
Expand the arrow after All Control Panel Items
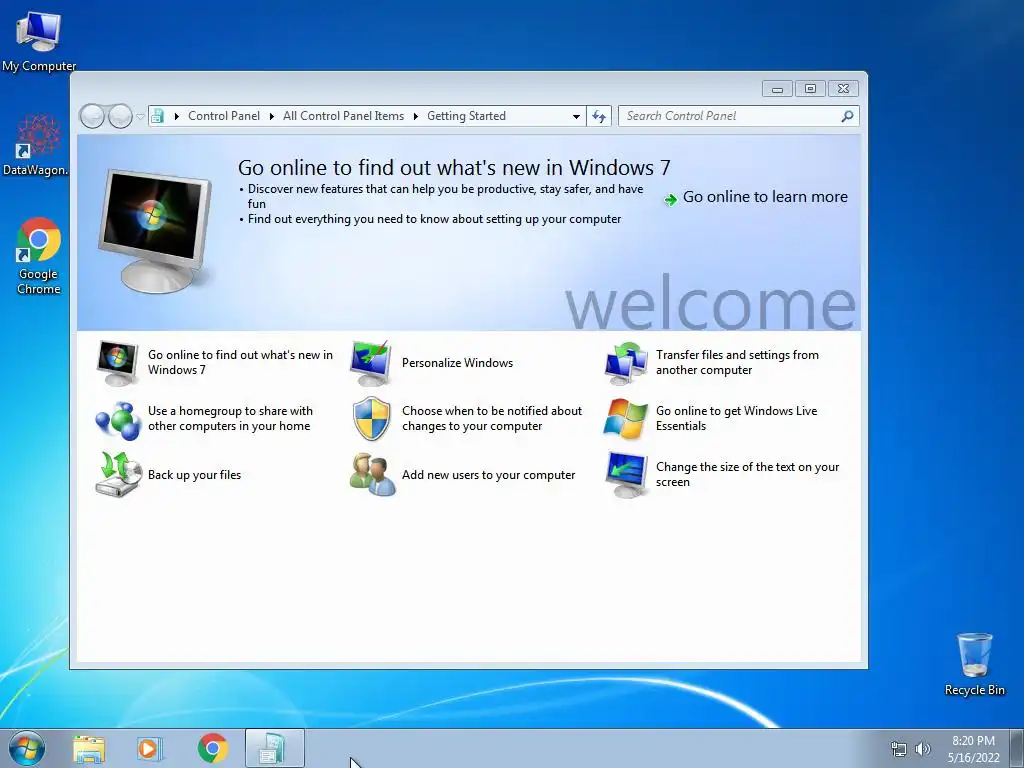tap(415, 116)
